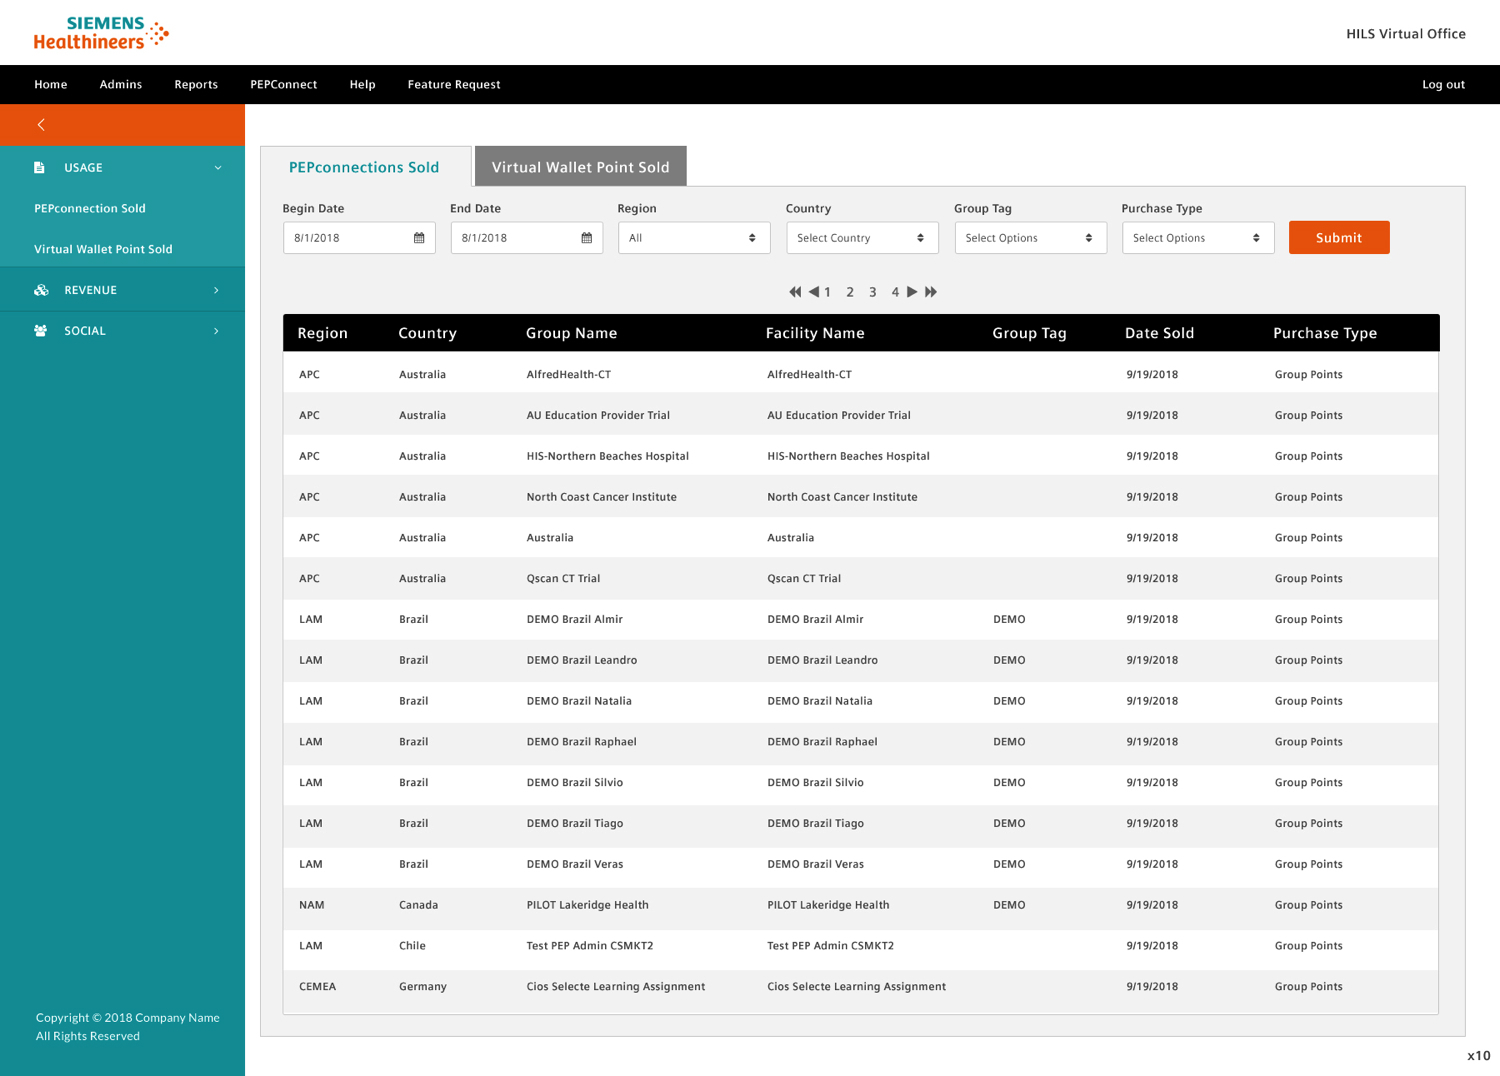Go to previous page arrow

(814, 292)
